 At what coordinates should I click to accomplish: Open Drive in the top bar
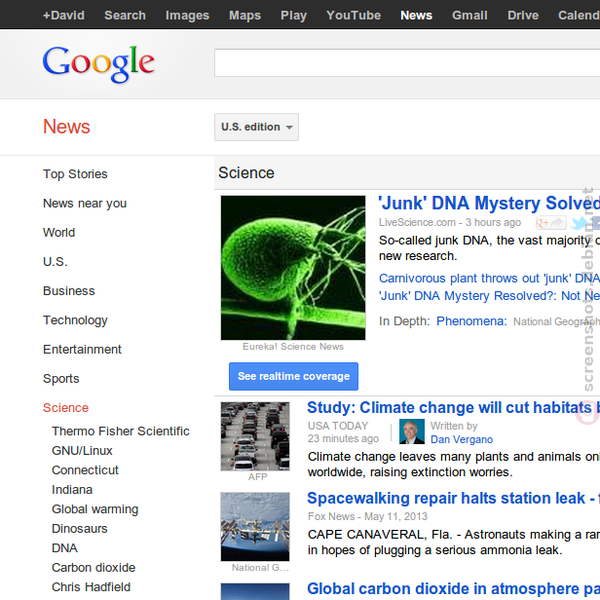[523, 15]
